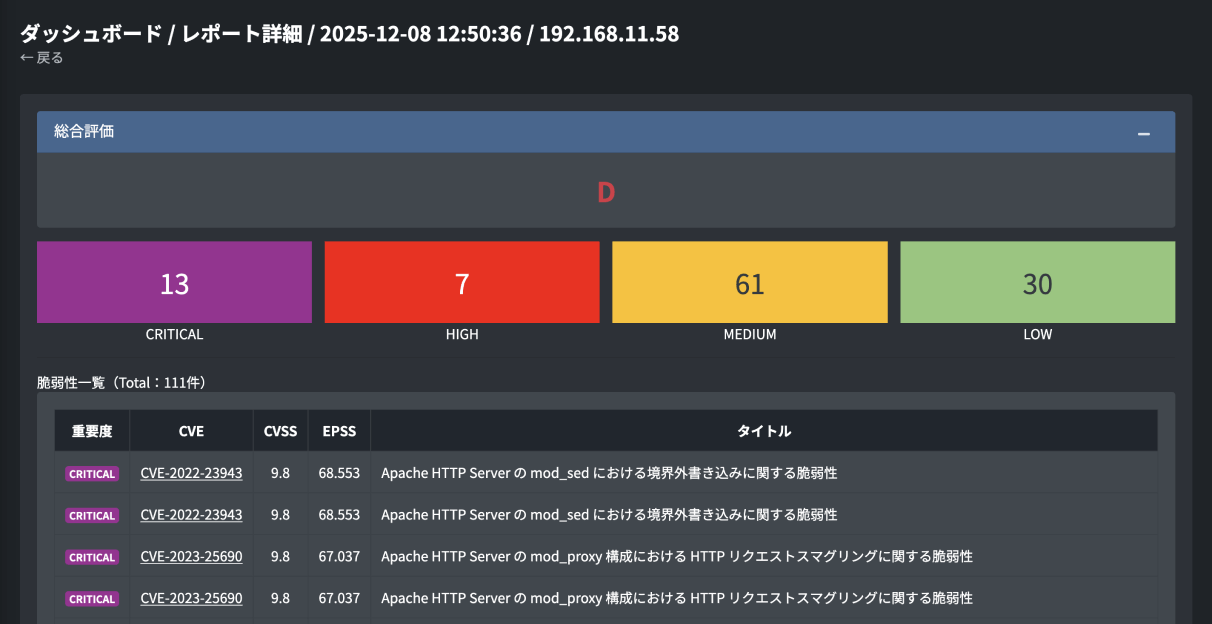Open CVE-2022-23943 link in the second row

(x=191, y=515)
